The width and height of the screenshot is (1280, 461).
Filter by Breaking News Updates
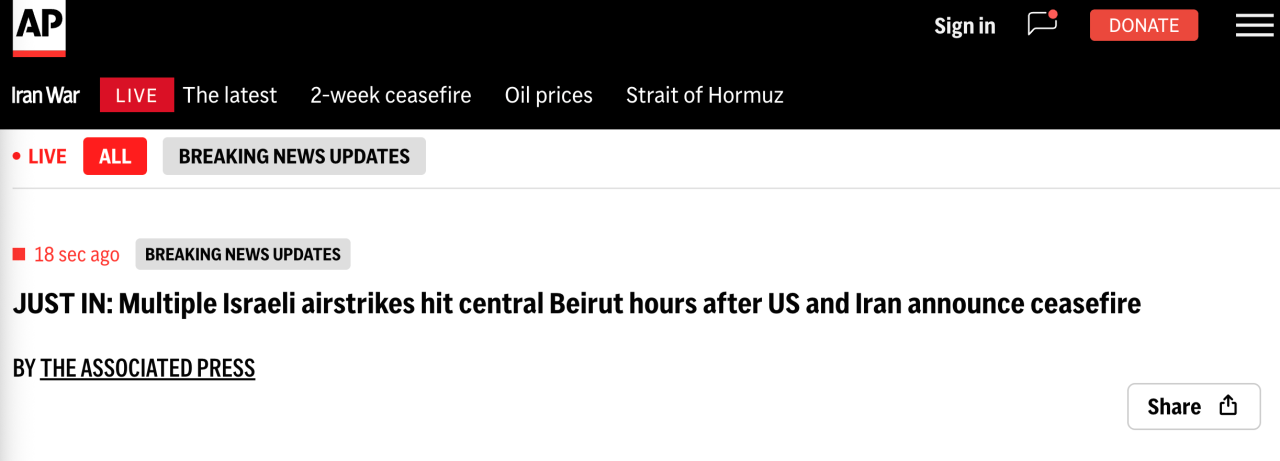(294, 156)
